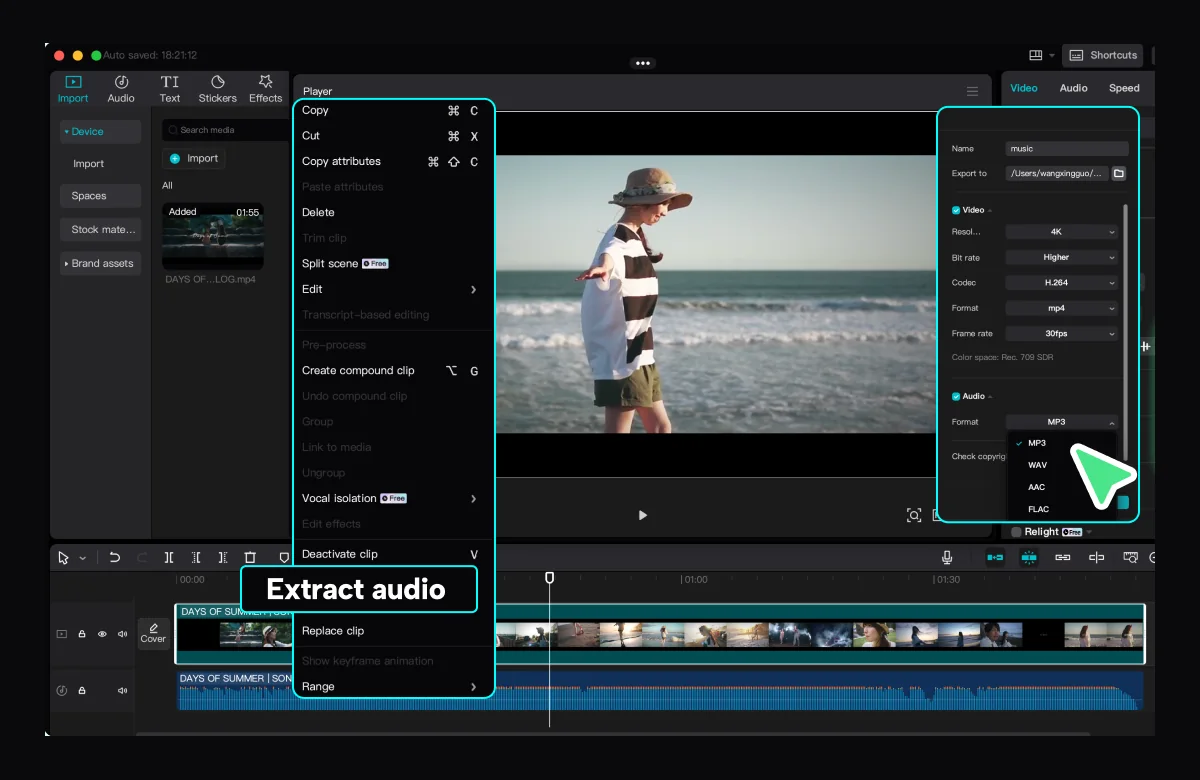Screen dimensions: 1200x780
Task: Click the magnifier in Search media box
Action: [x=173, y=130]
